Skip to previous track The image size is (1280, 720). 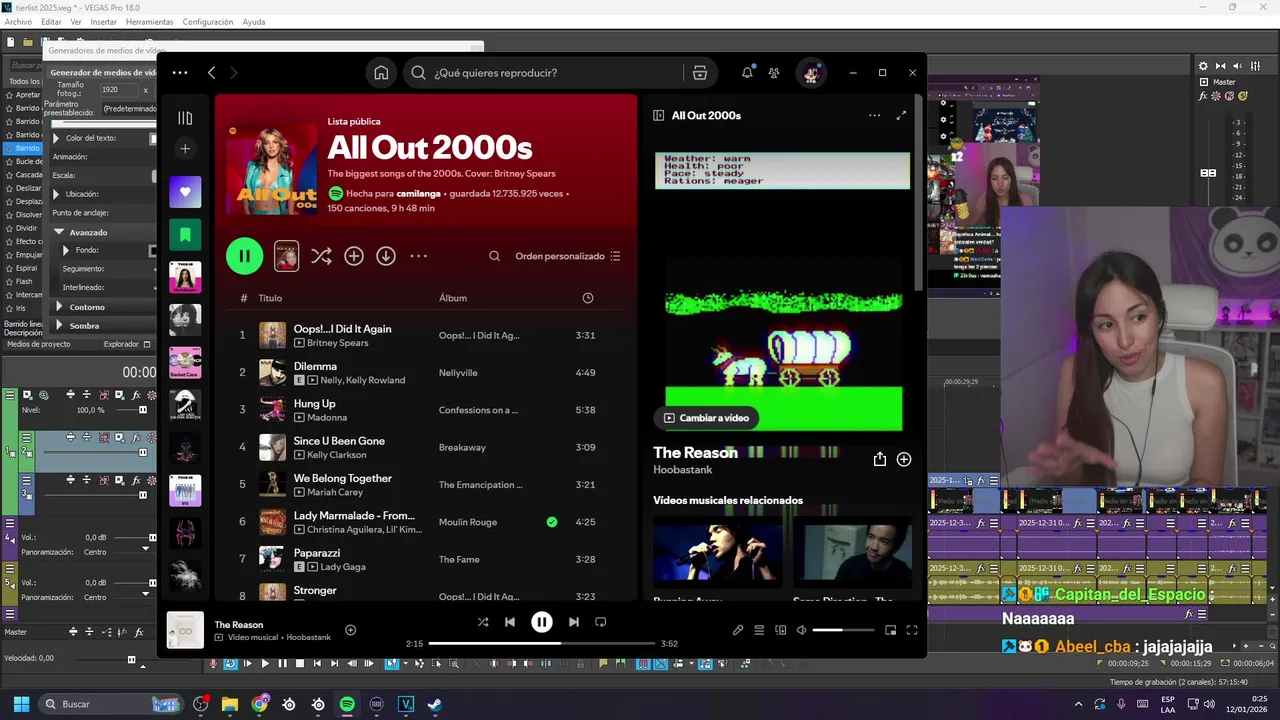click(x=510, y=622)
